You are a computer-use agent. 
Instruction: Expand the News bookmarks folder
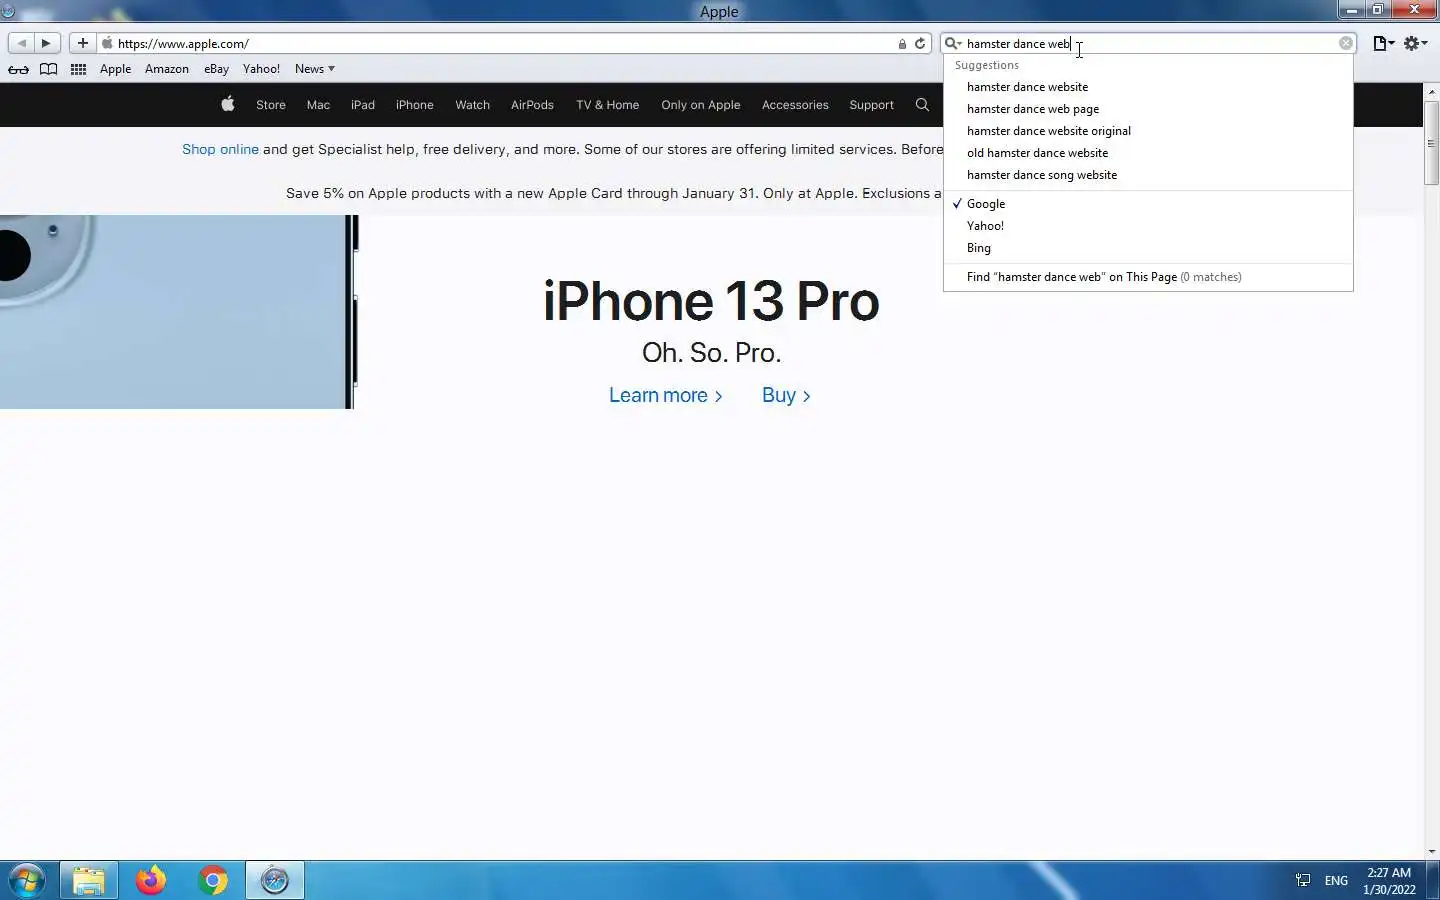[315, 69]
